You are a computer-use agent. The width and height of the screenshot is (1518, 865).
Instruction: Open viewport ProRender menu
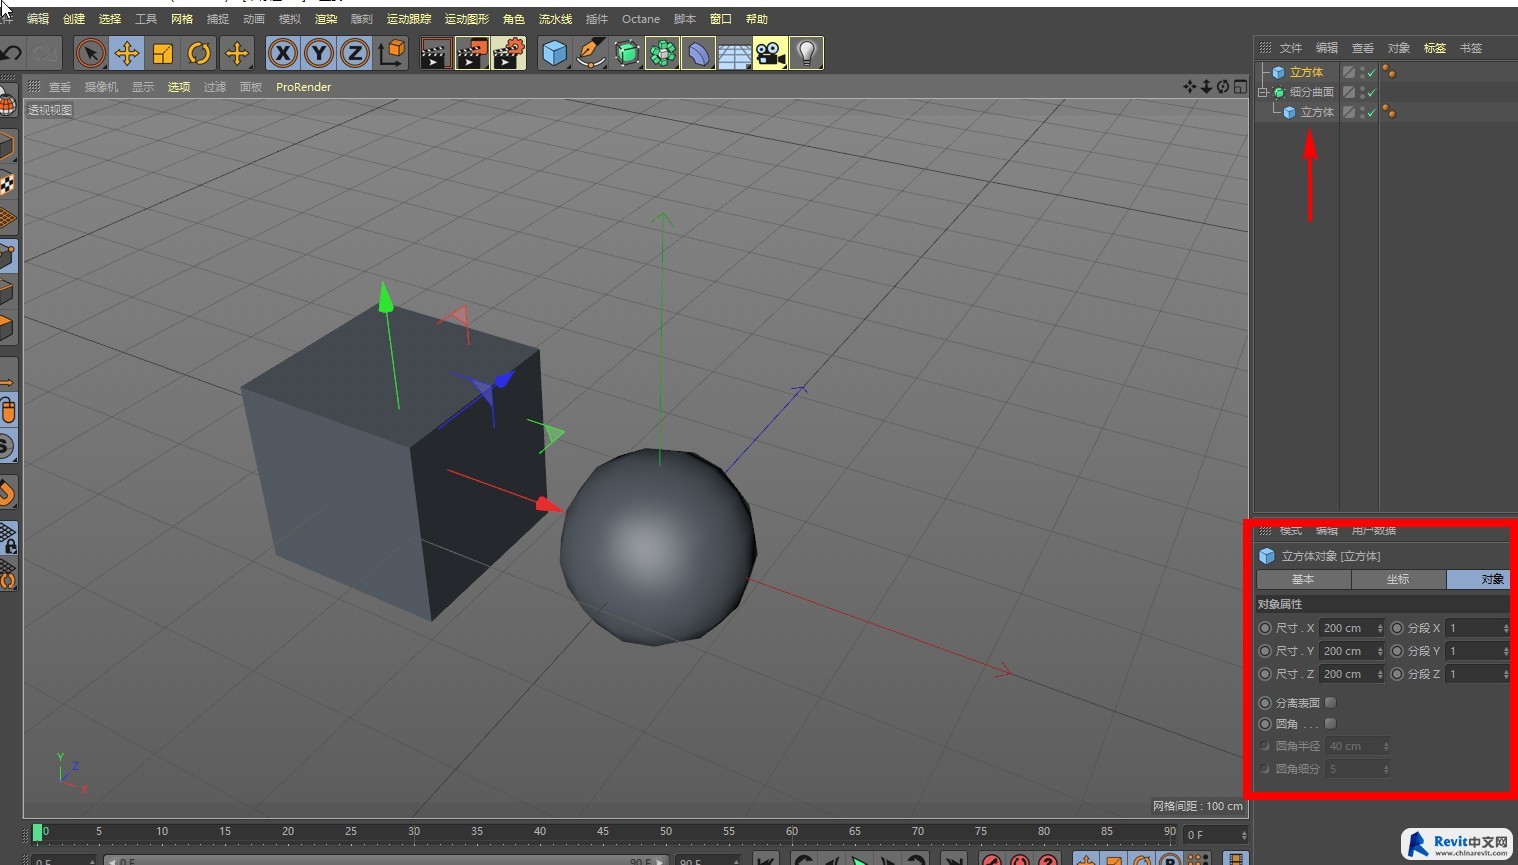[303, 87]
